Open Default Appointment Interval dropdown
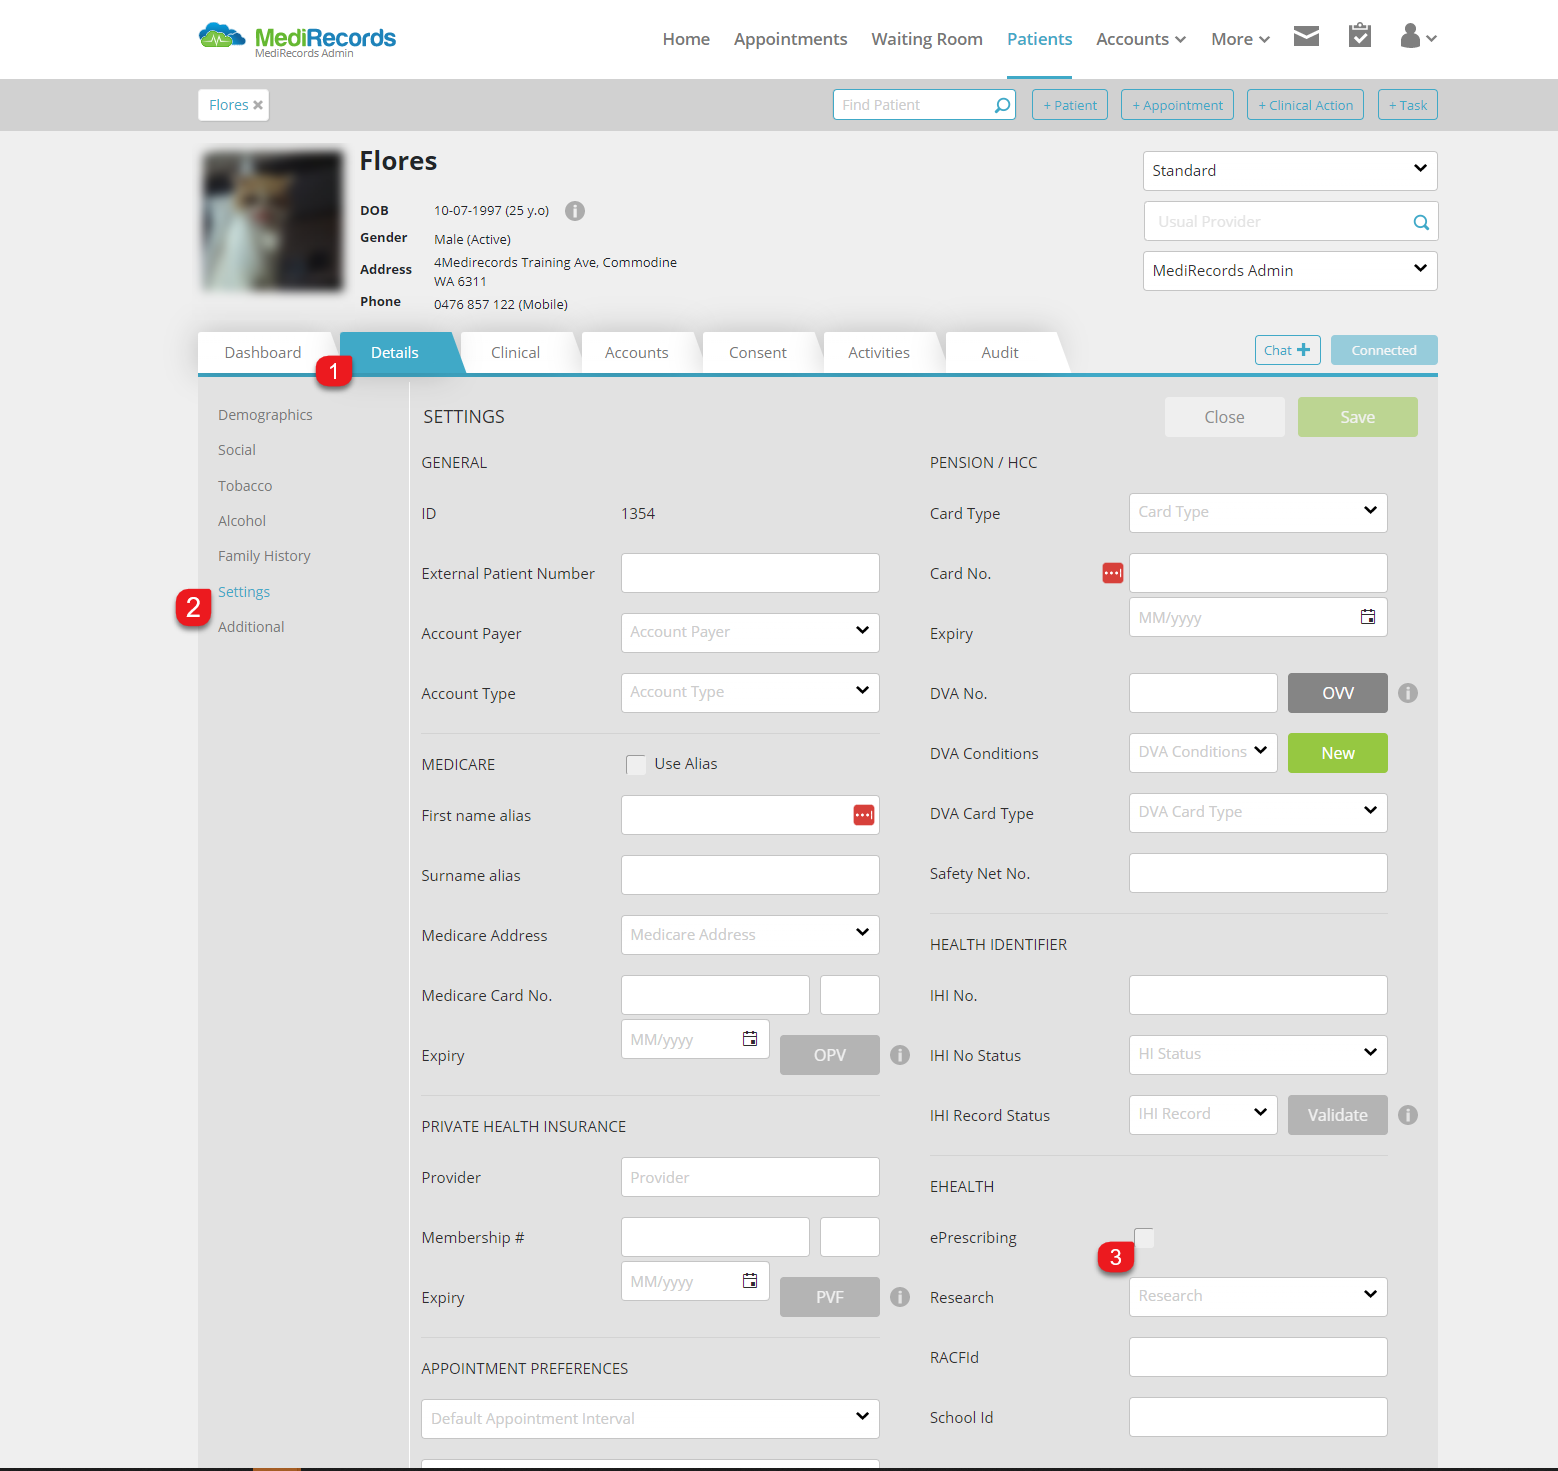The width and height of the screenshot is (1558, 1471). (x=650, y=1419)
